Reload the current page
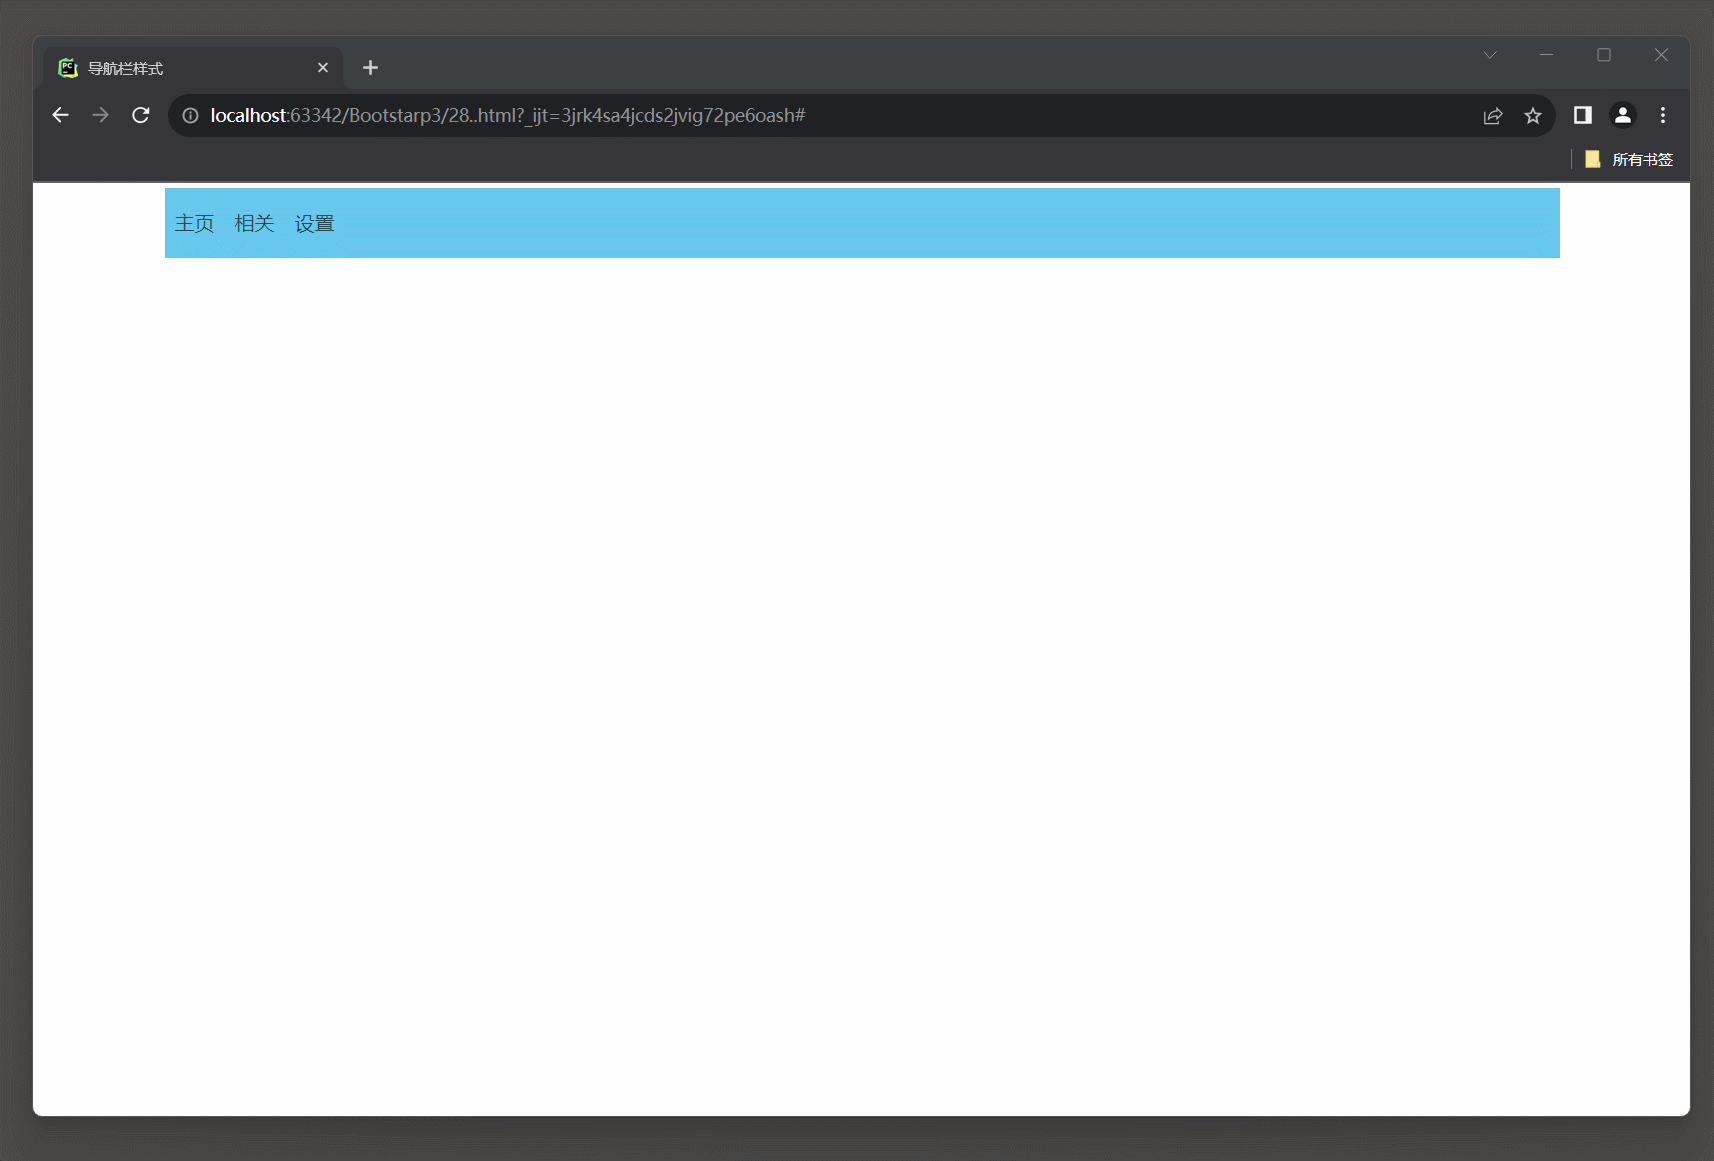Viewport: 1714px width, 1161px height. [141, 115]
